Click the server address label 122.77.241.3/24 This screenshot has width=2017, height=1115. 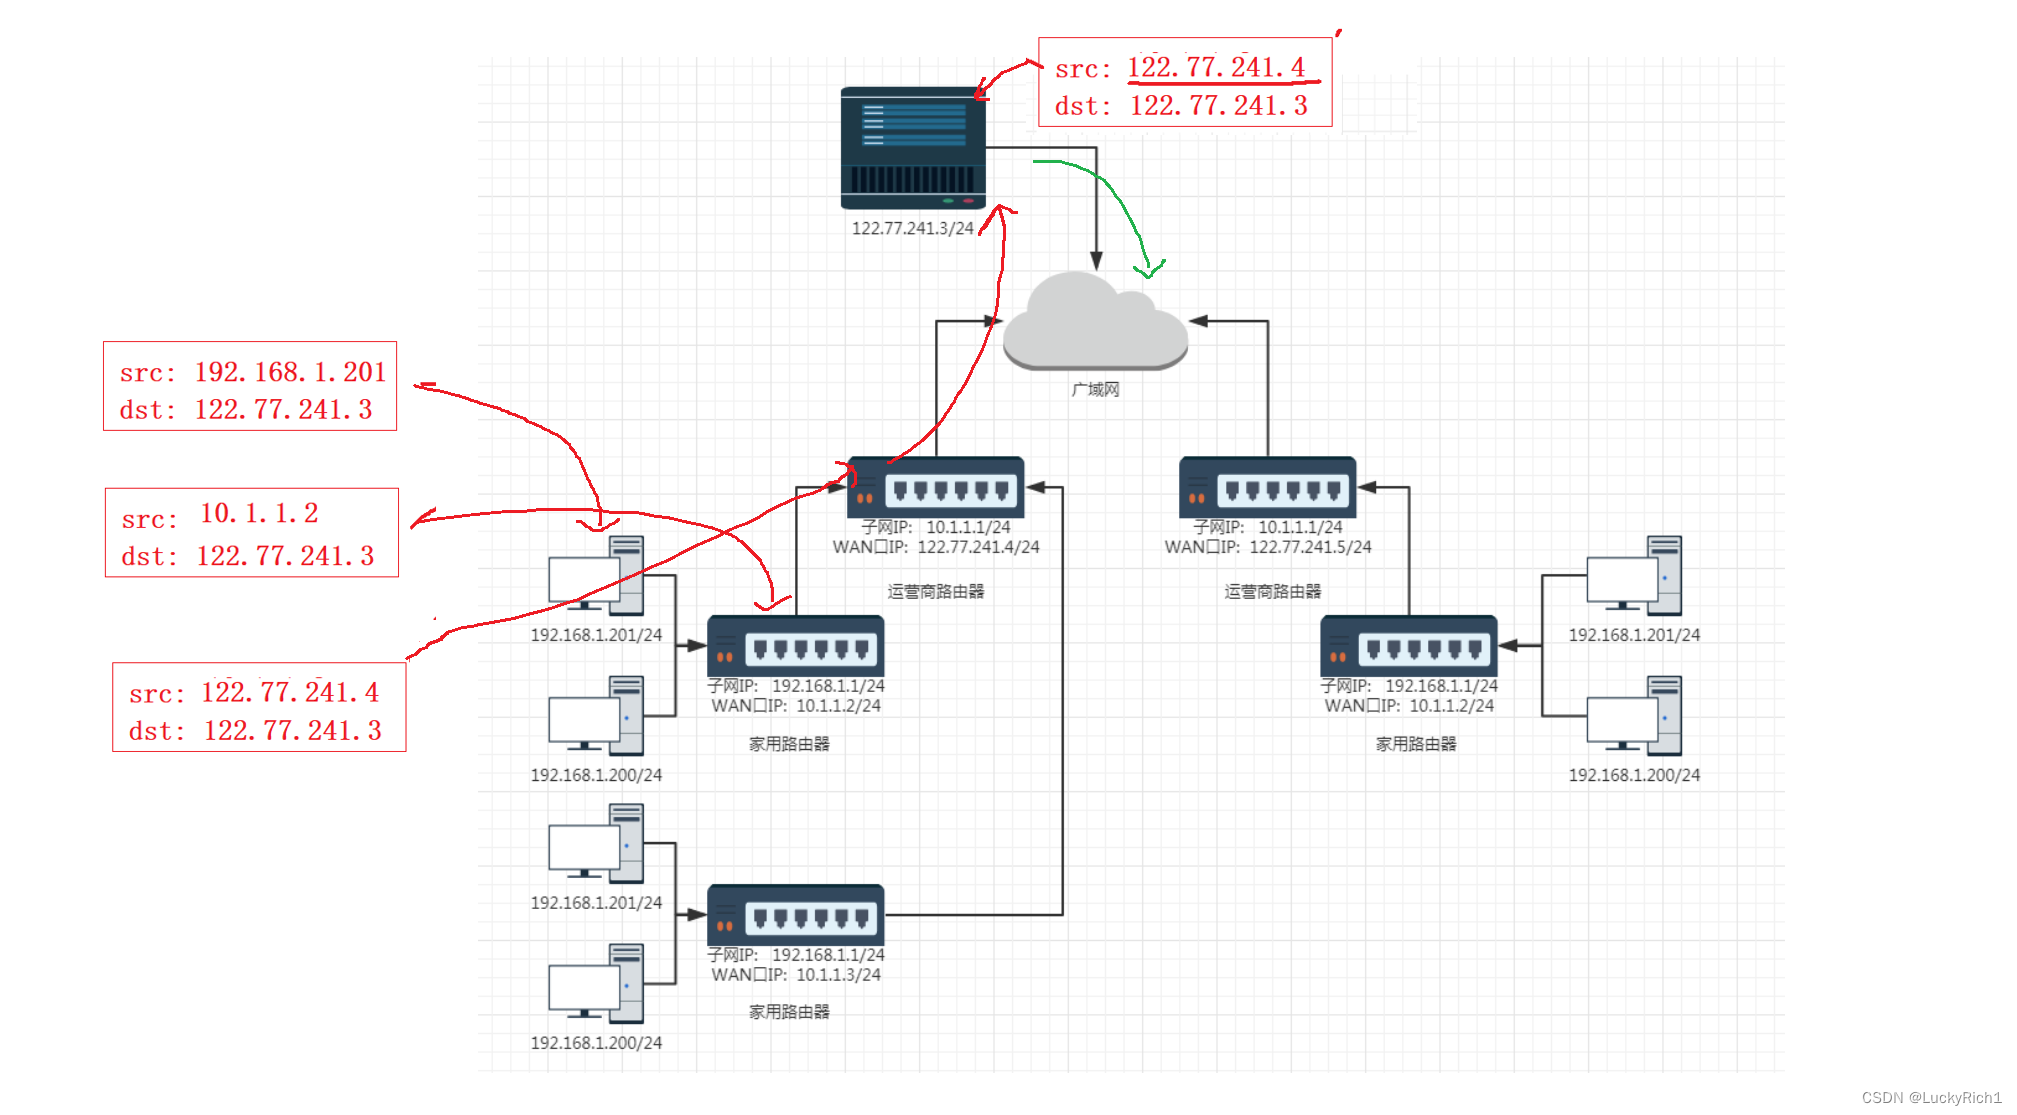click(912, 228)
